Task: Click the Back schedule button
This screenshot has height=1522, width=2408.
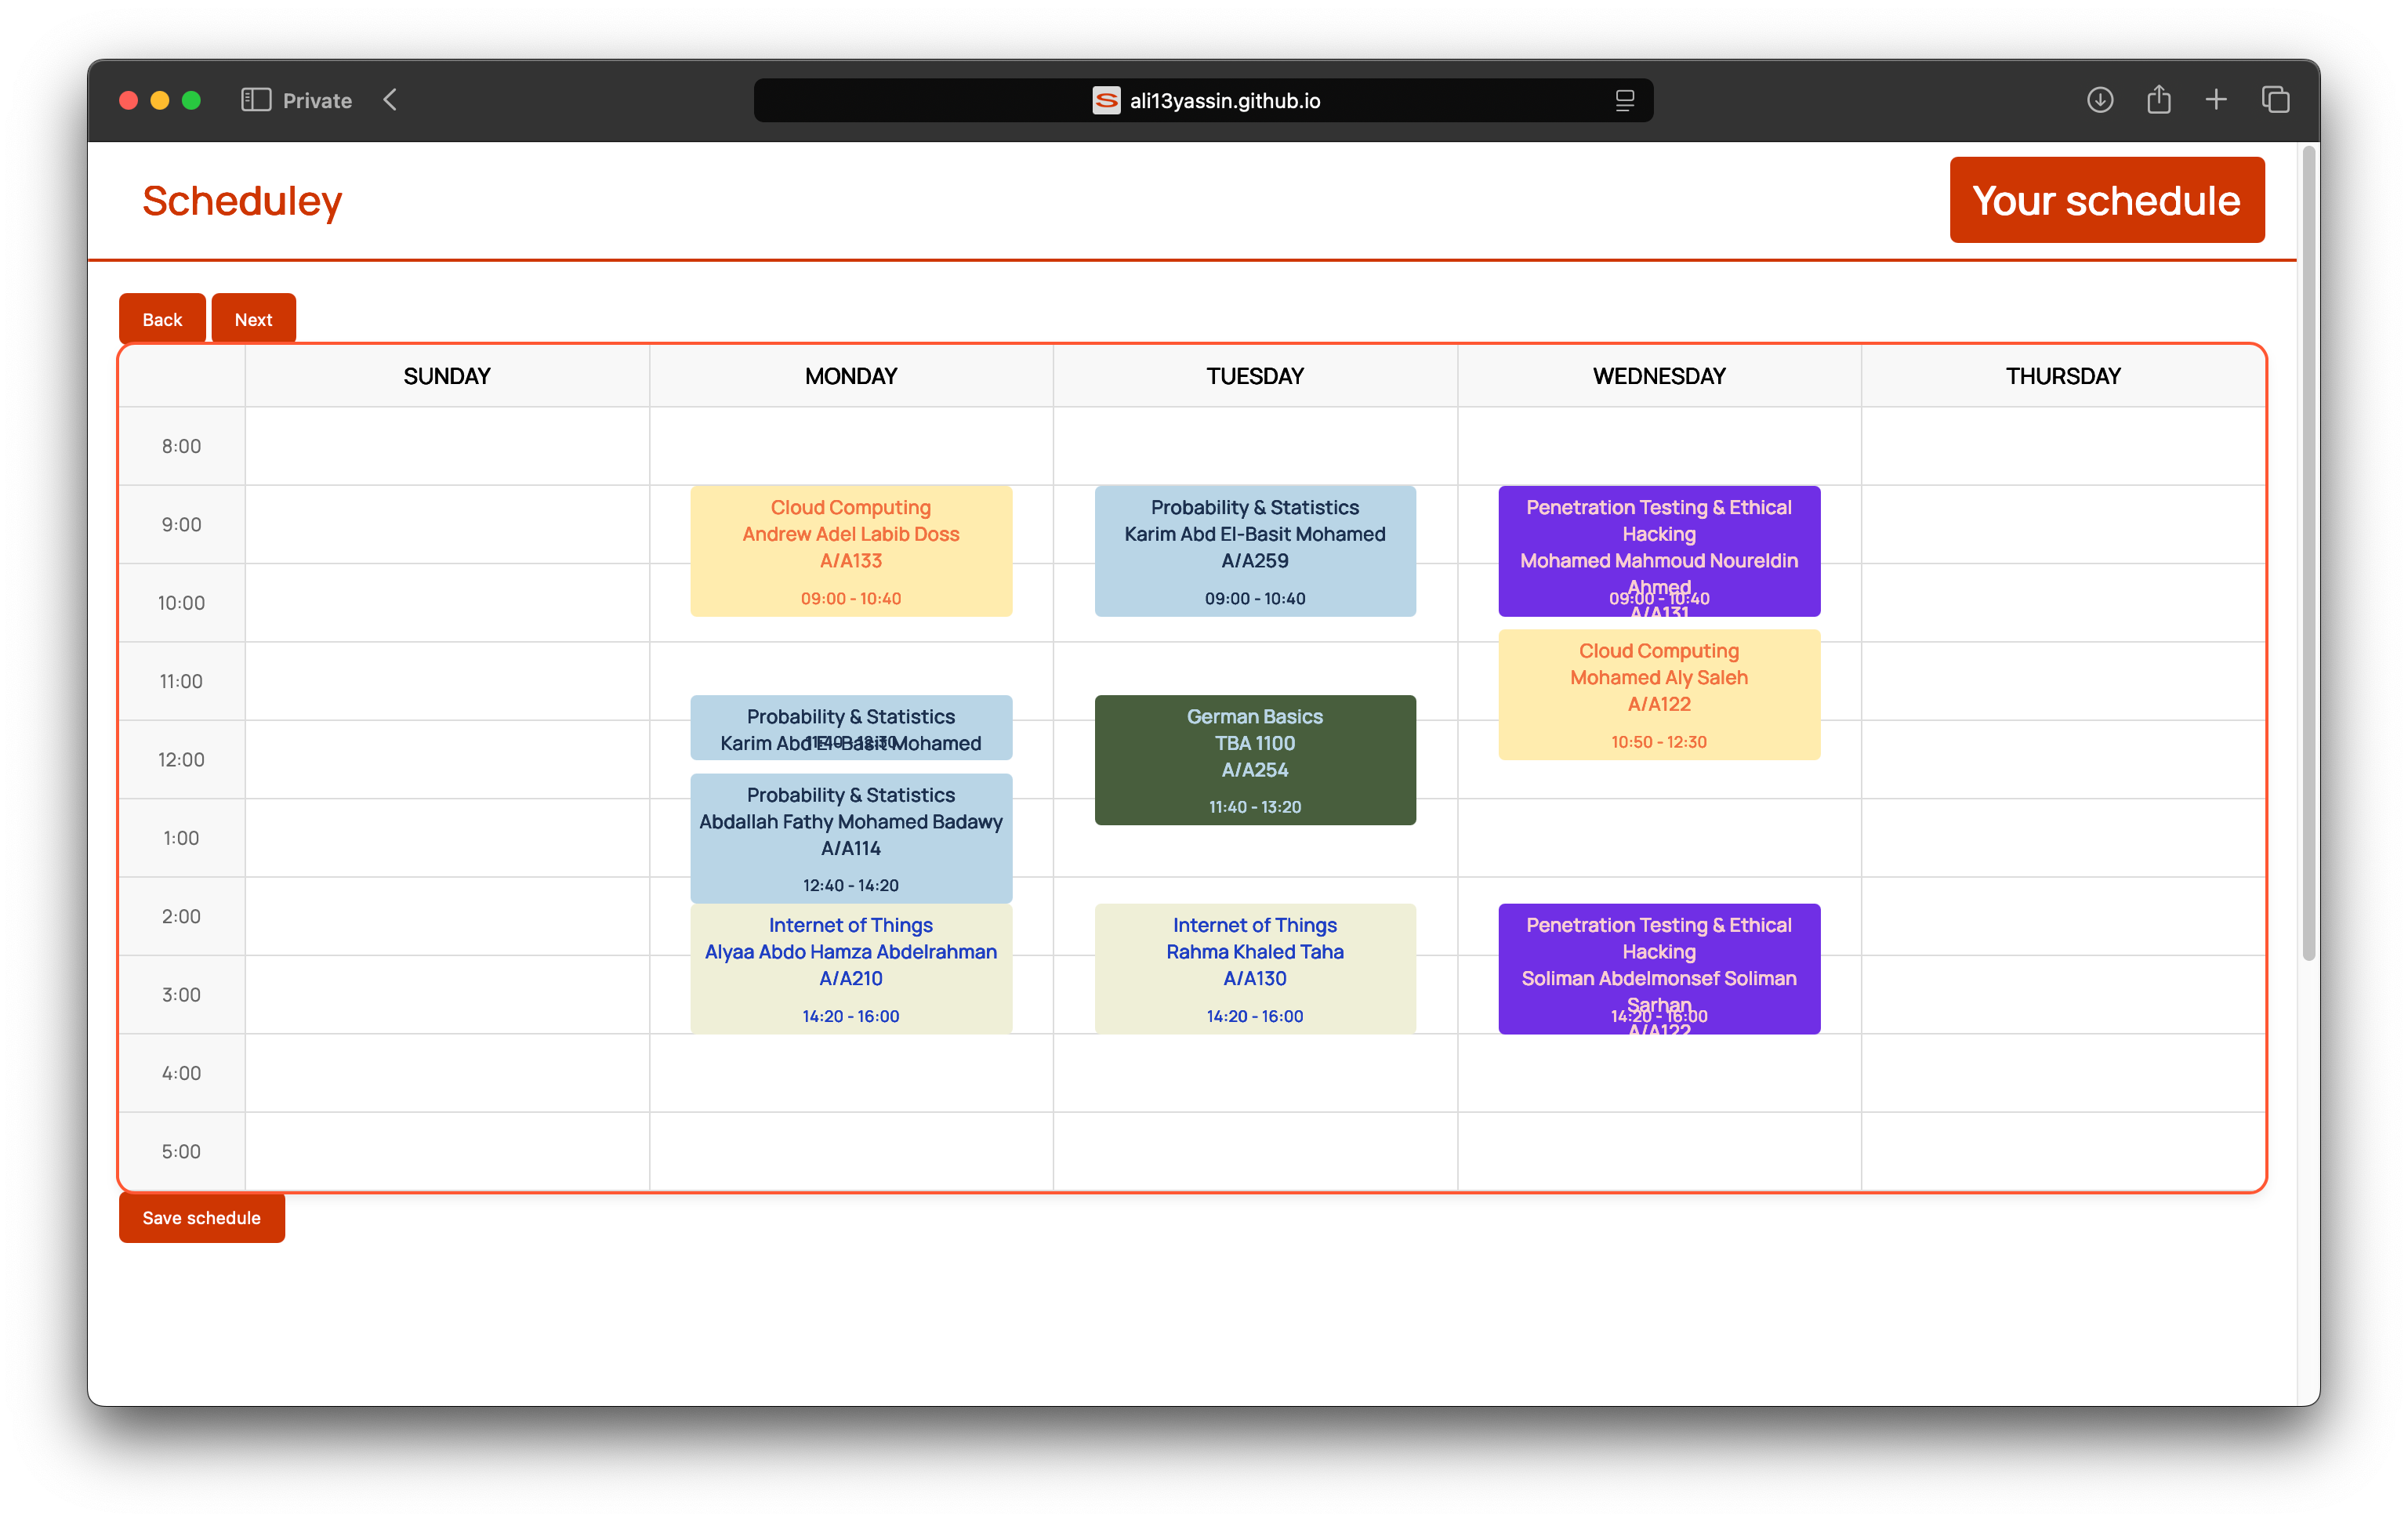Action: (162, 319)
